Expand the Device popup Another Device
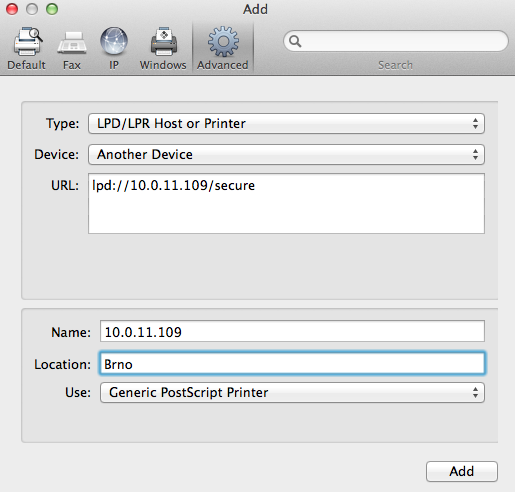 (286, 155)
